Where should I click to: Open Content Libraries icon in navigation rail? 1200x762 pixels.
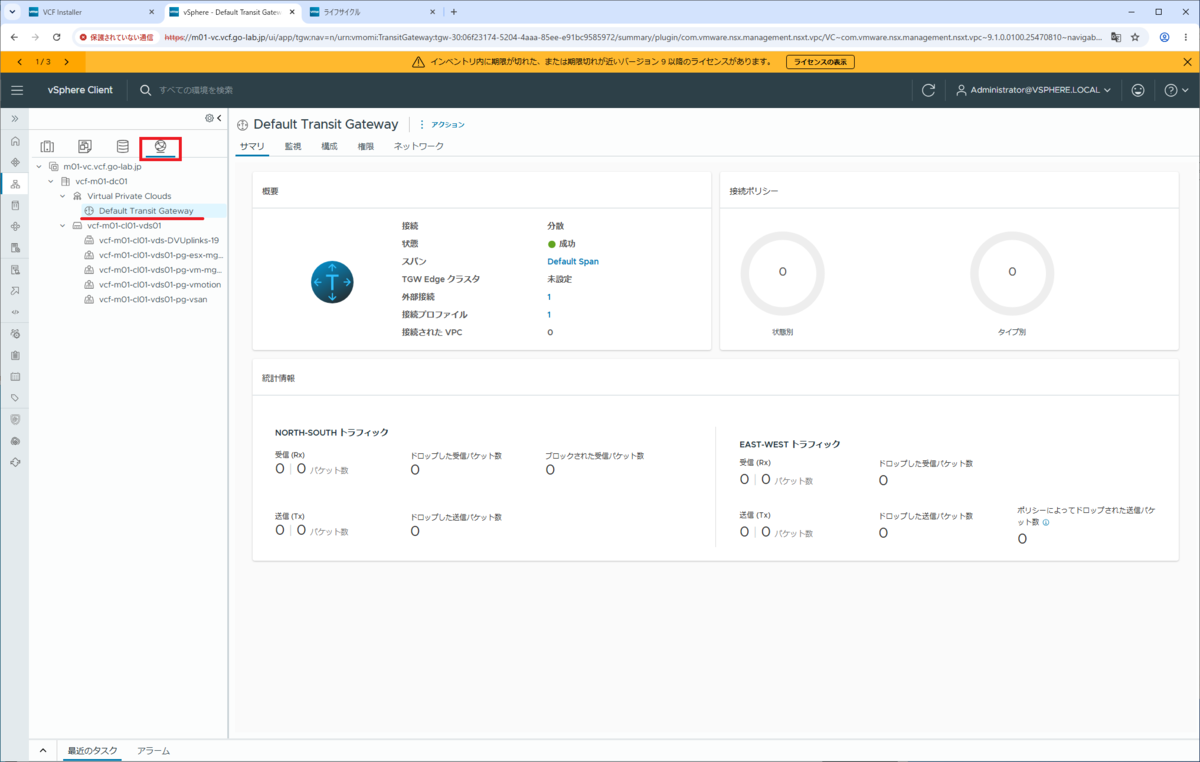click(x=15, y=205)
